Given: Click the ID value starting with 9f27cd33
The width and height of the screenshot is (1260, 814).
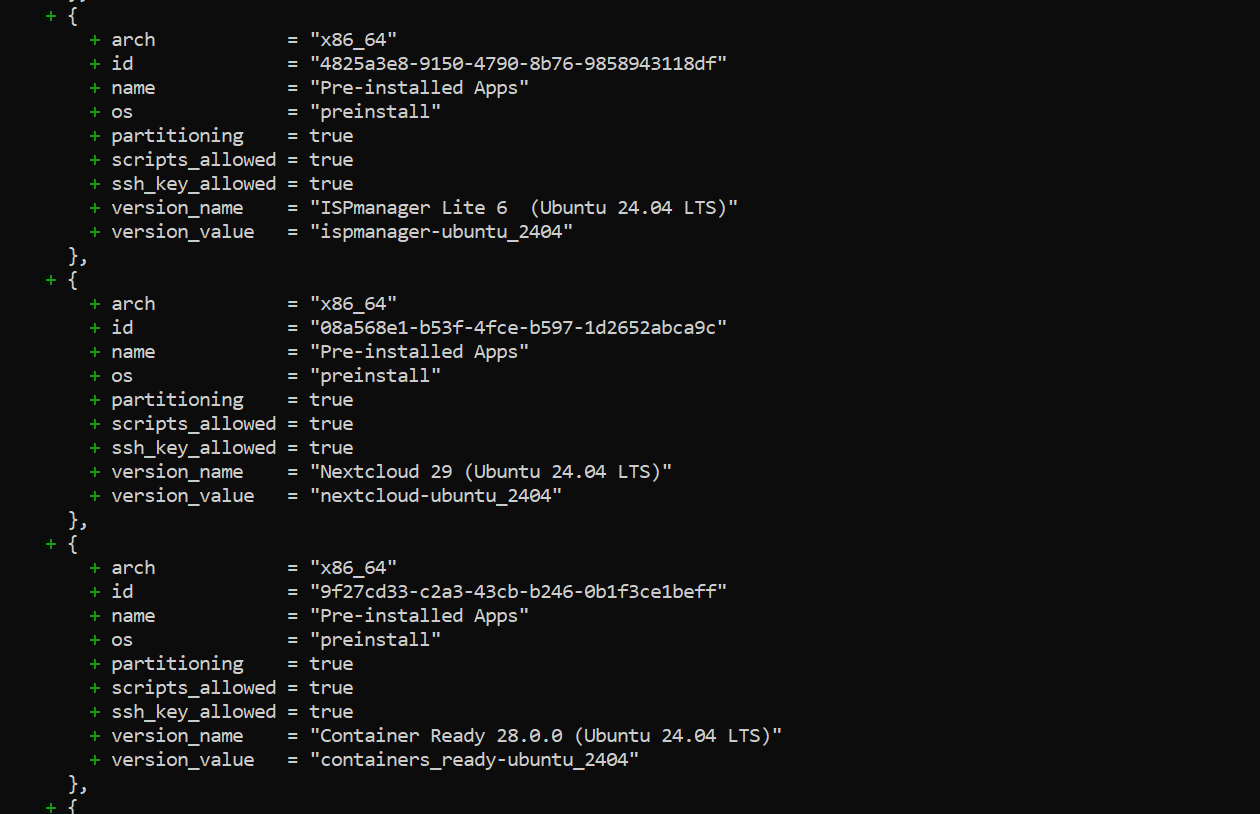Looking at the screenshot, I should (518, 592).
